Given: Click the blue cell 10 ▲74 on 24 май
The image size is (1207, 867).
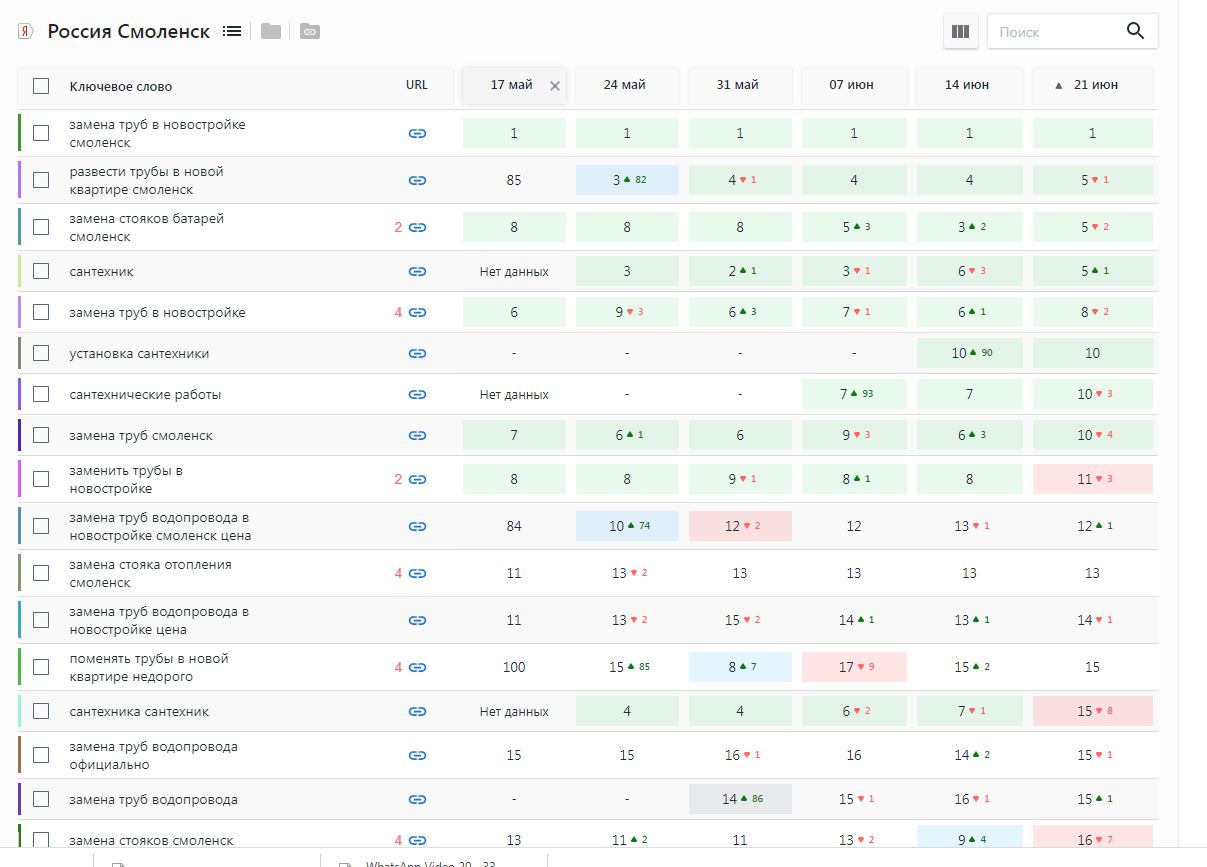Looking at the screenshot, I should coord(627,526).
